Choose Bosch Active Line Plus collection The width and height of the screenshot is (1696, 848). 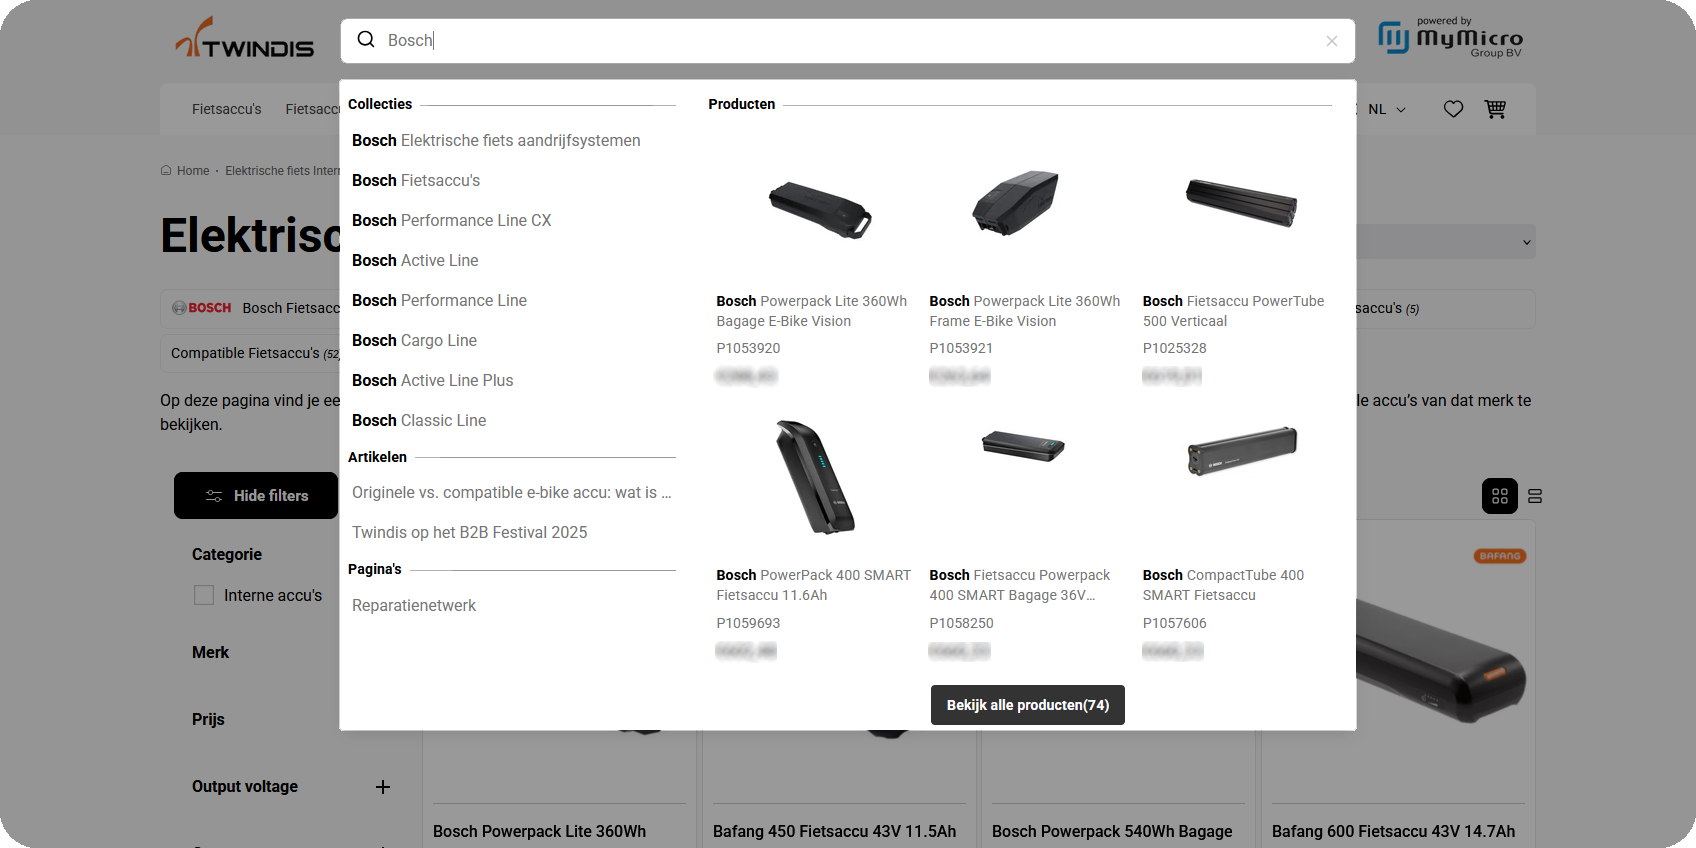432,380
